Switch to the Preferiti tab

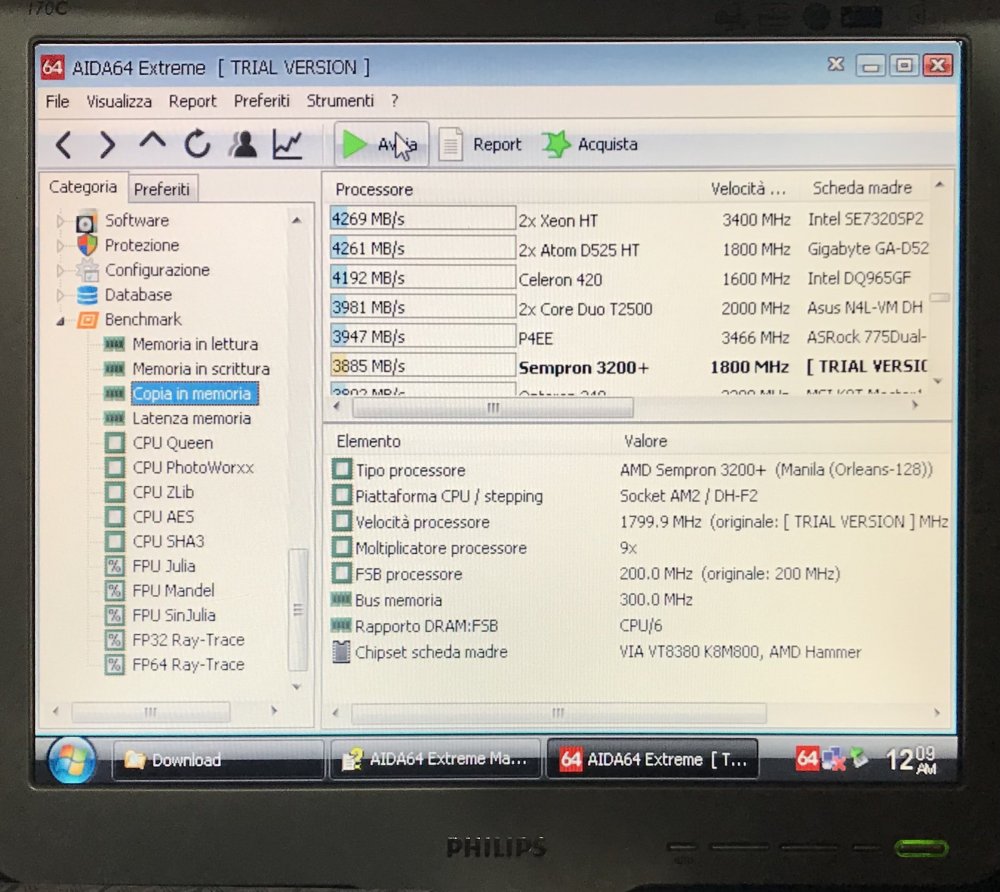tap(161, 189)
